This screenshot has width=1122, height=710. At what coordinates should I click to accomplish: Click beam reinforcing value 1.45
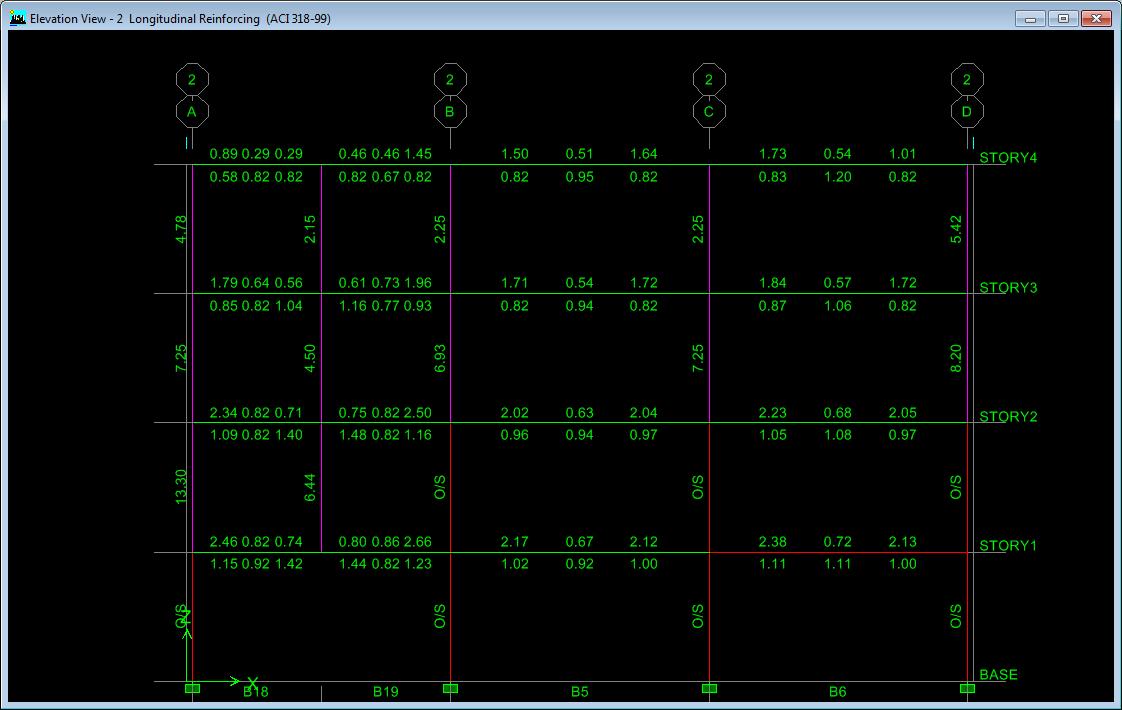[x=418, y=154]
